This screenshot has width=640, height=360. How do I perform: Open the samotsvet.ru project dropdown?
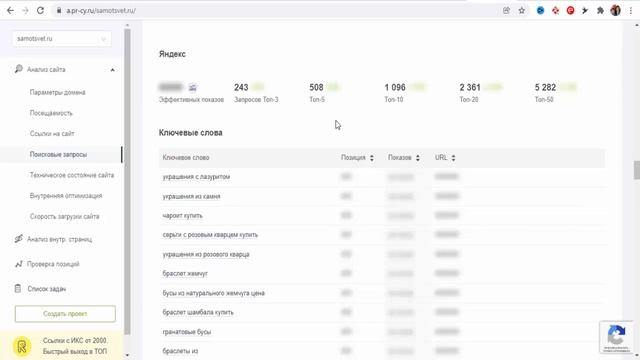(62, 39)
